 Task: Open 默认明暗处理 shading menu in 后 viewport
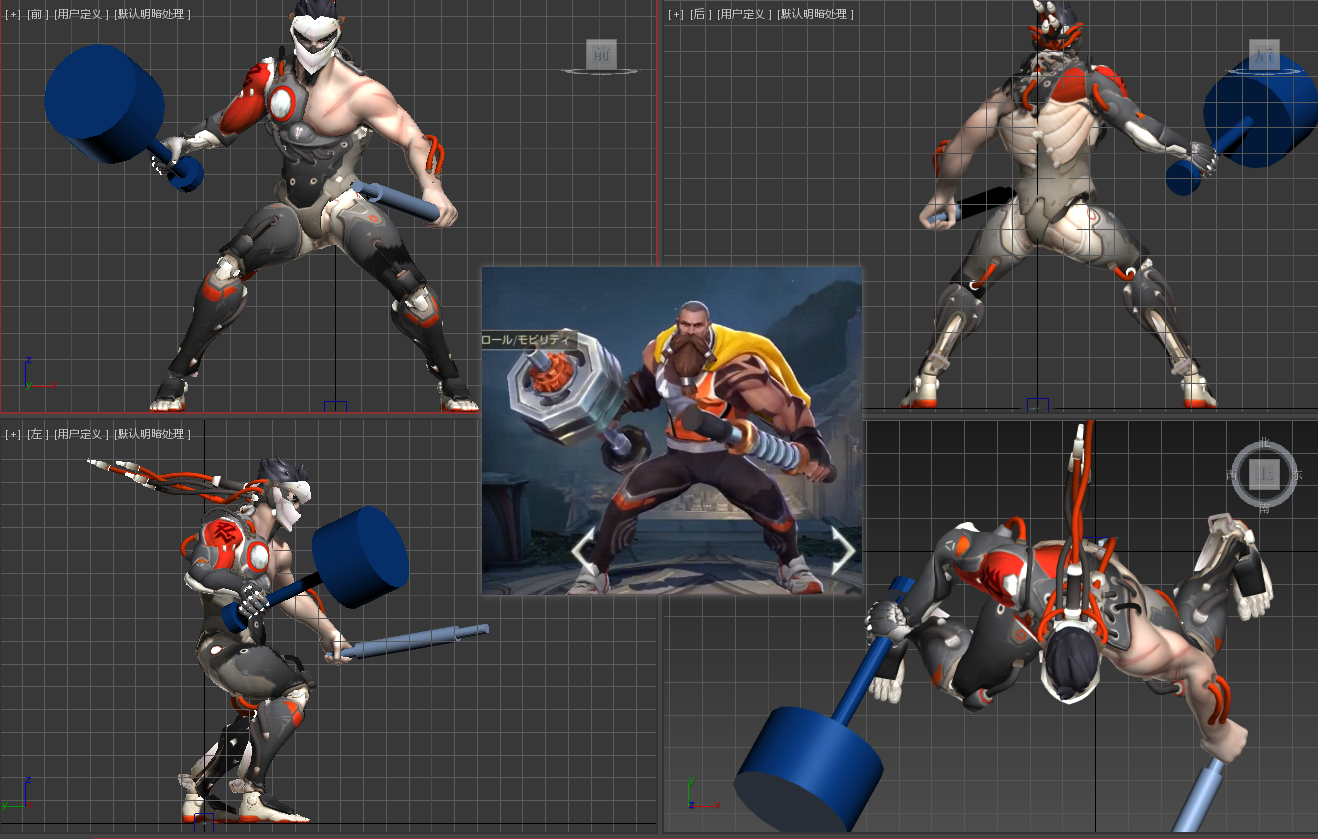tap(815, 14)
